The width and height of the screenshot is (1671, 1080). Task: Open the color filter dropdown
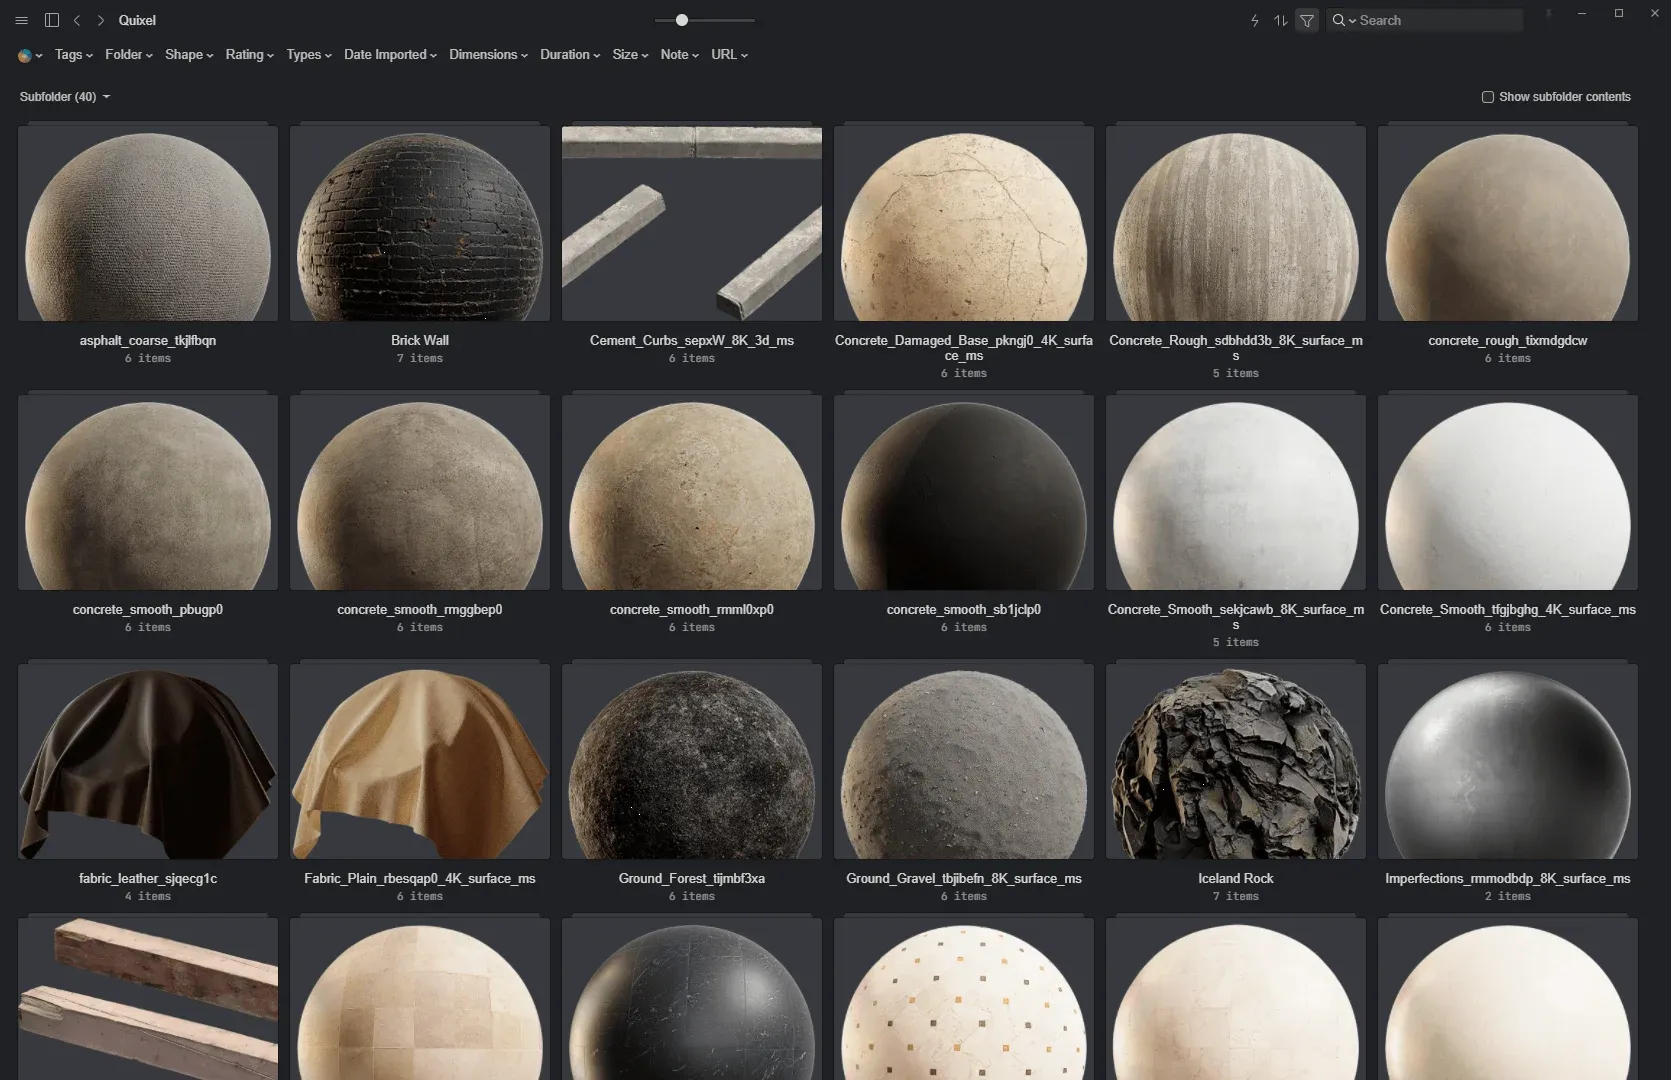(30, 55)
